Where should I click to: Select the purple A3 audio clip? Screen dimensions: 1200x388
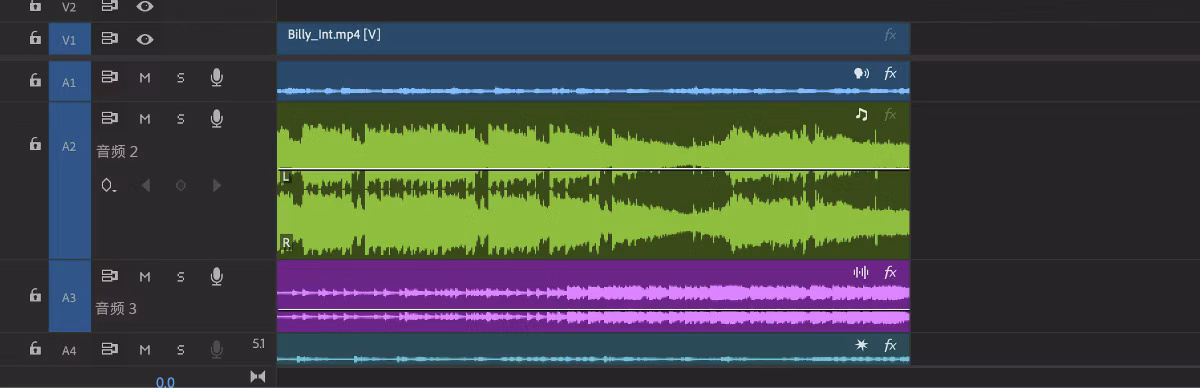(x=593, y=296)
